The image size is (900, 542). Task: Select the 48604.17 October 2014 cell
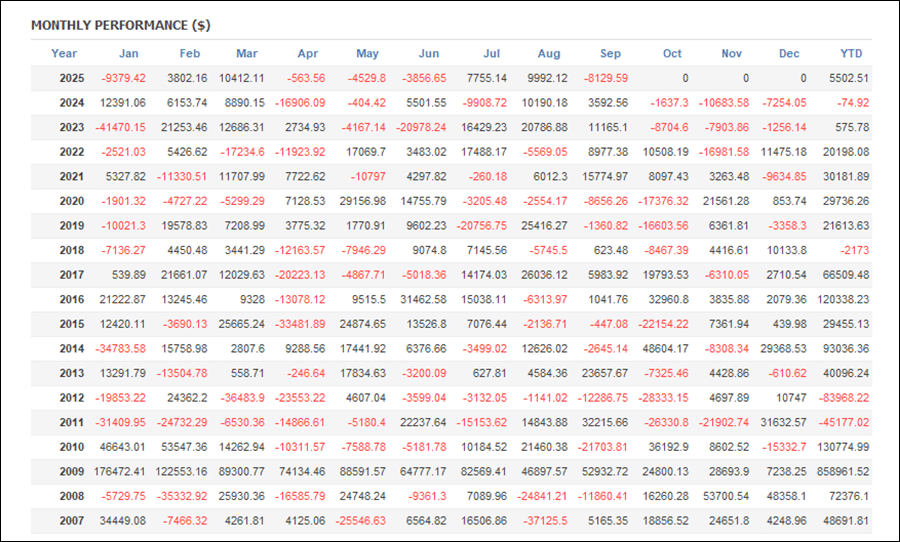pos(663,348)
